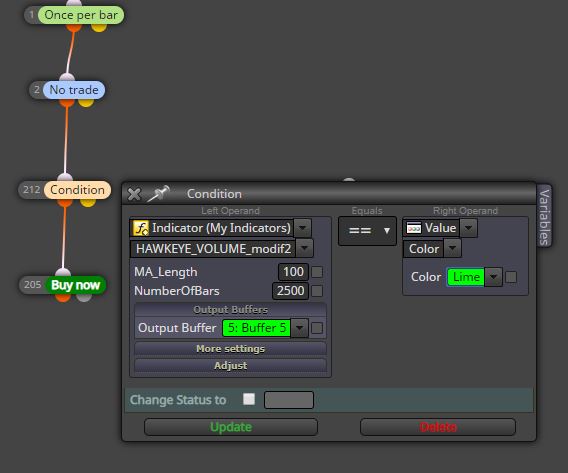The image size is (568, 473).
Task: Pin the Condition panel
Action: [159, 193]
